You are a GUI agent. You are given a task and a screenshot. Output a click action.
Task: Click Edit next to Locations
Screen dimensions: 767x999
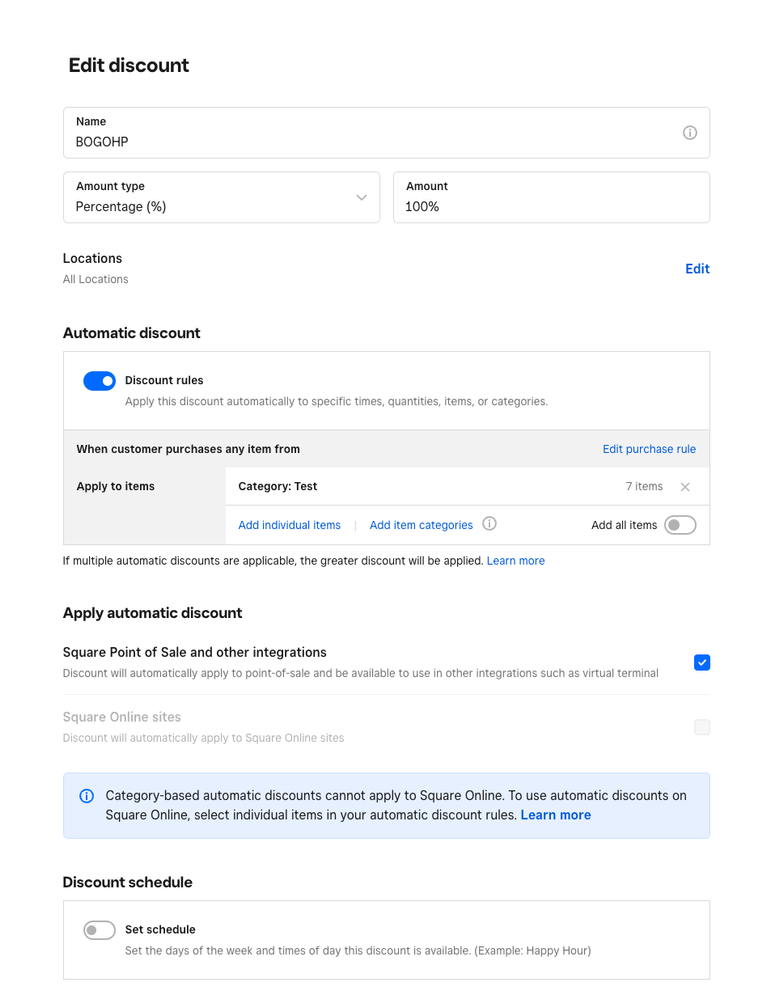(697, 269)
